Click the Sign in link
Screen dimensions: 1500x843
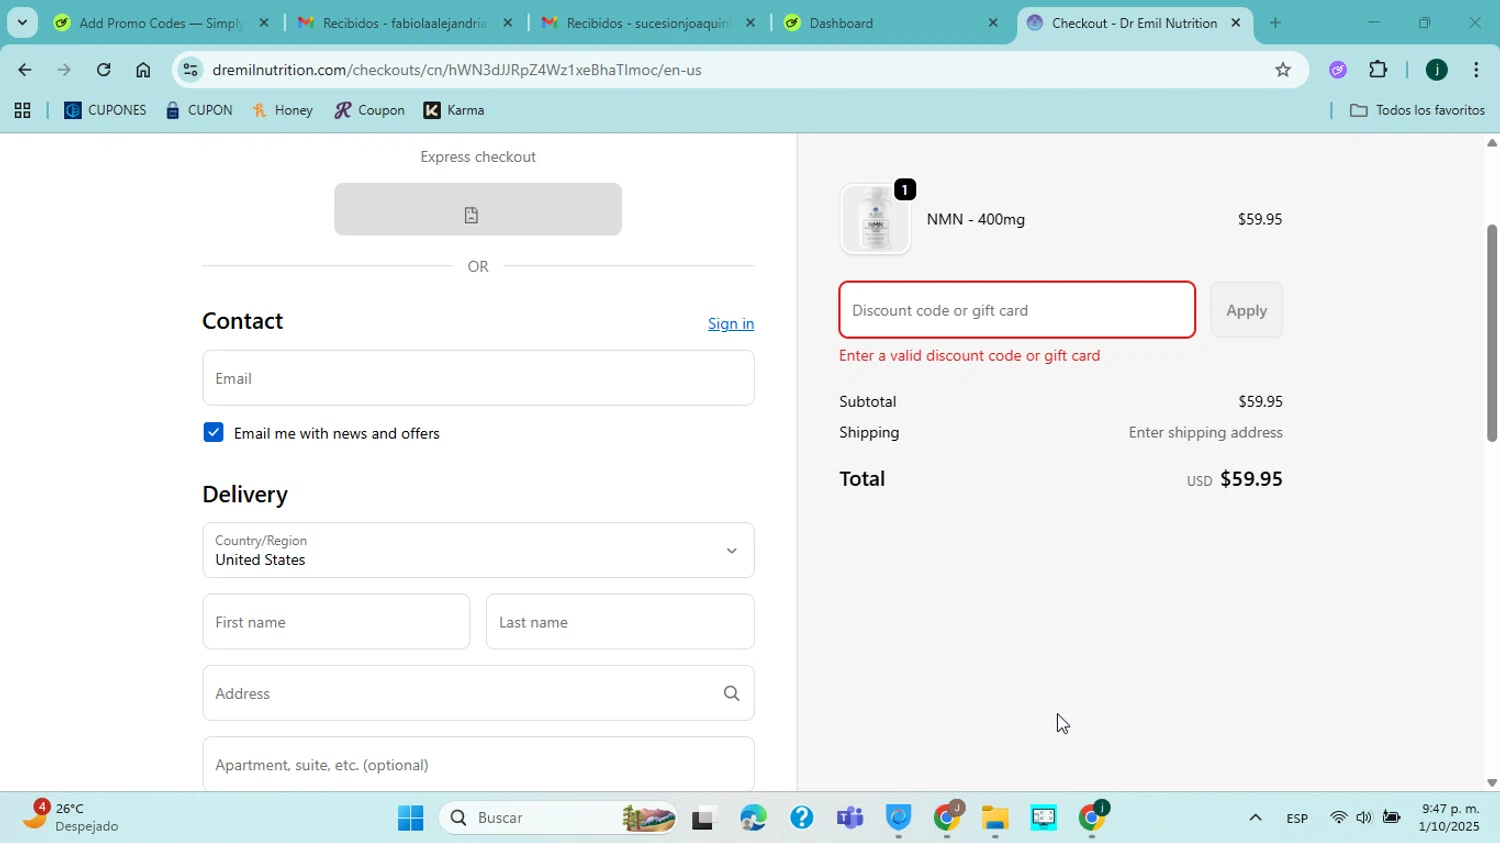pyautogui.click(x=731, y=324)
